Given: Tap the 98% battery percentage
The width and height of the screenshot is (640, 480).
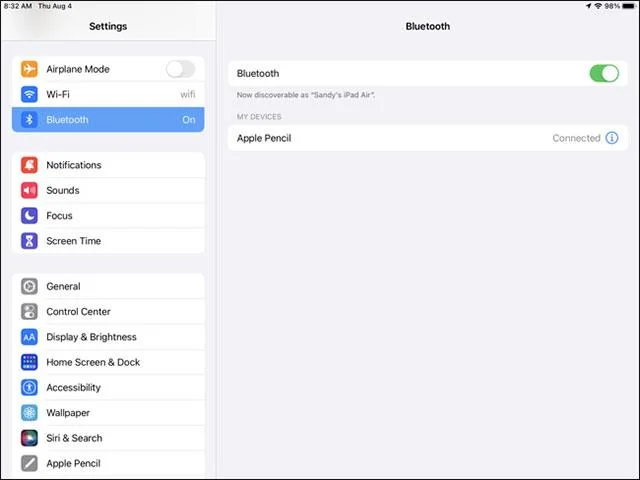Looking at the screenshot, I should tap(612, 6).
